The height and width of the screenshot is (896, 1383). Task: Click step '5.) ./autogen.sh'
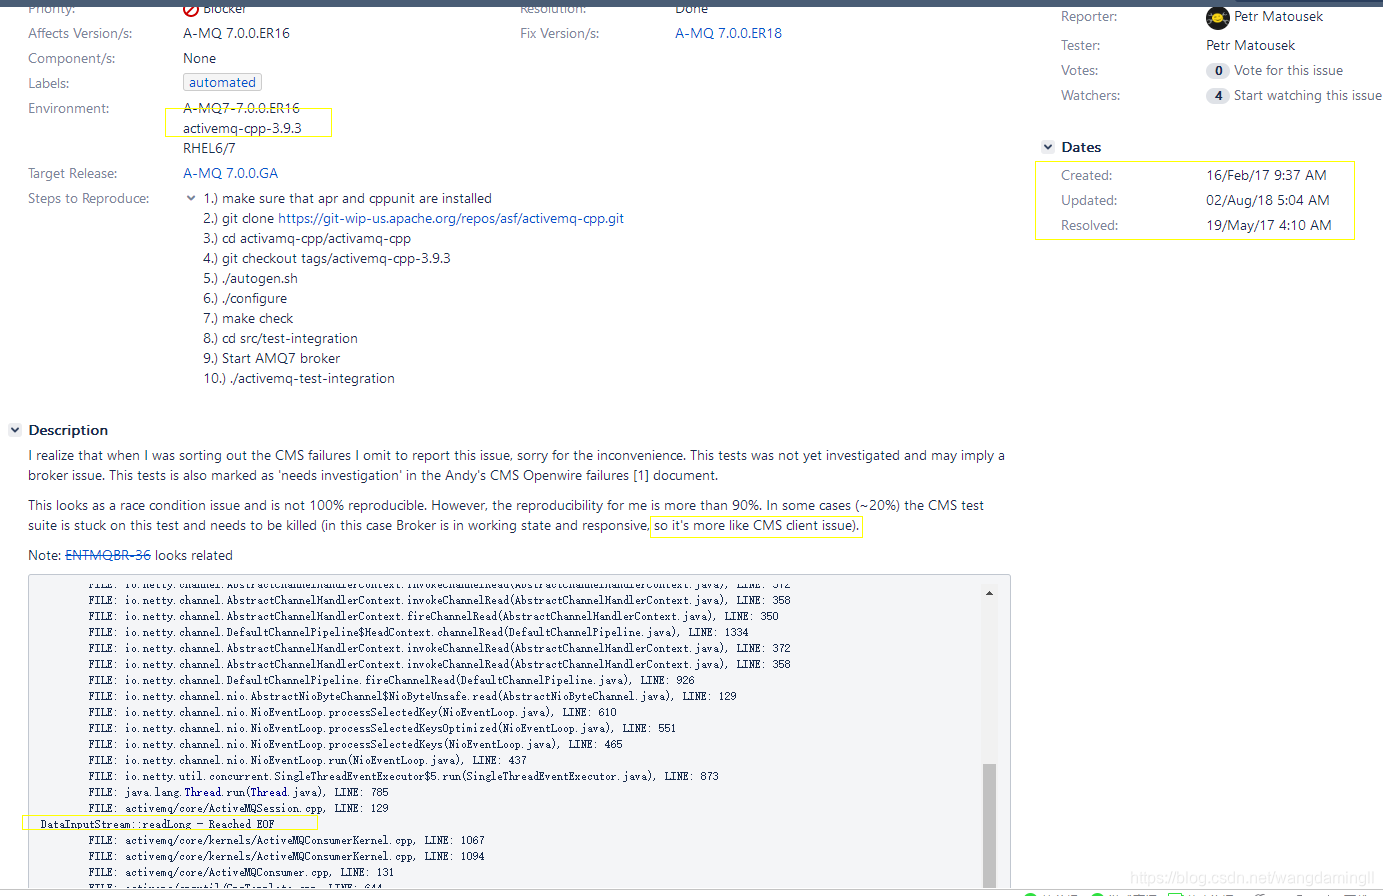(x=250, y=278)
